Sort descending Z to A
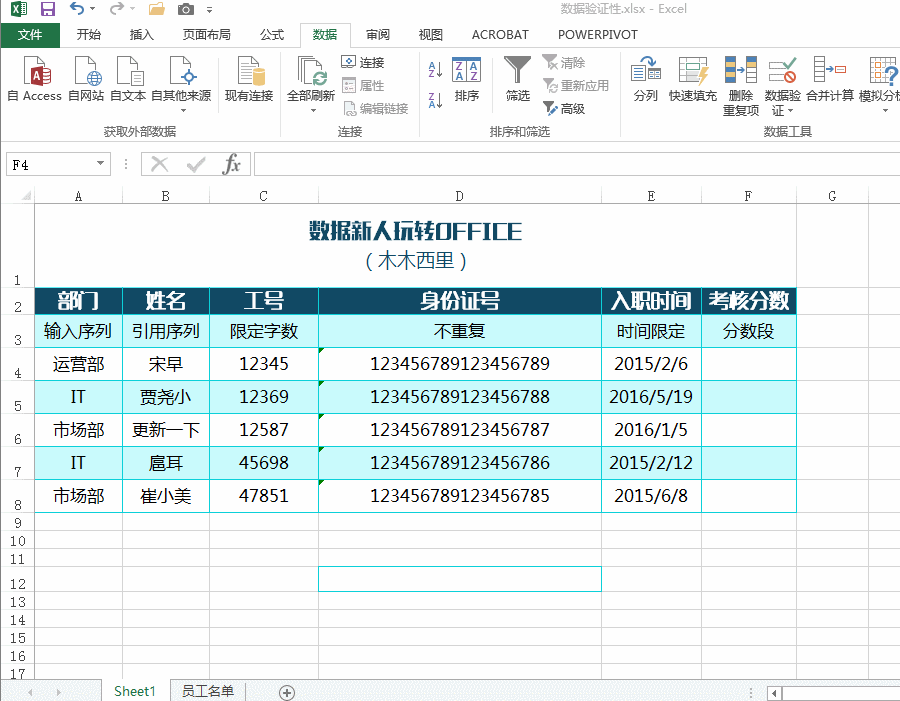Image resolution: width=900 pixels, height=701 pixels. tap(436, 100)
